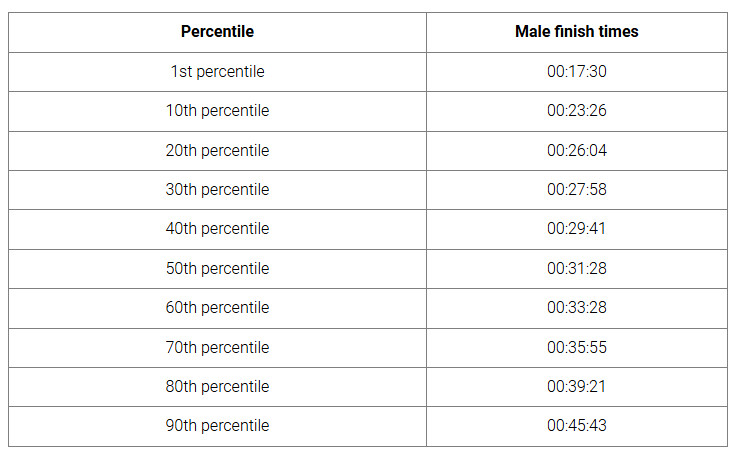Click the Male finish times header
740x455 pixels.
(x=576, y=32)
